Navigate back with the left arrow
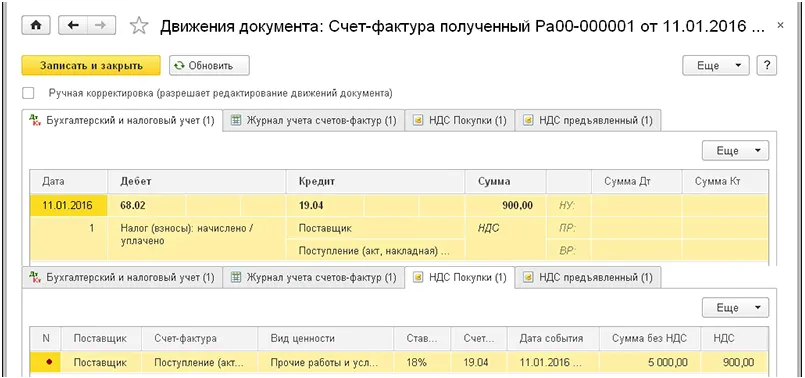 coord(73,25)
